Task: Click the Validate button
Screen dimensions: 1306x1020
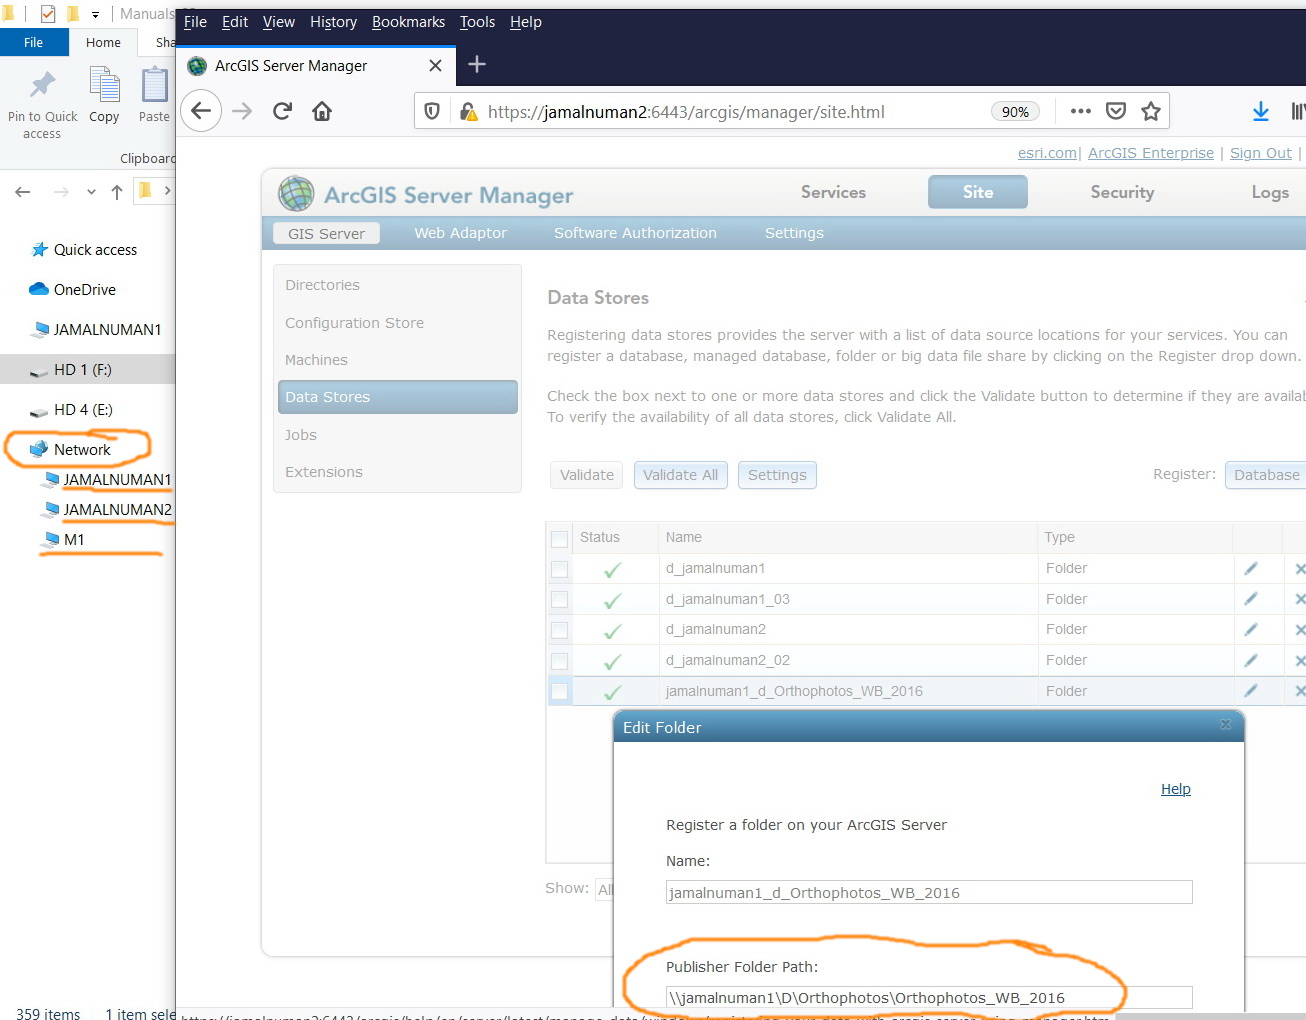Action: click(587, 475)
